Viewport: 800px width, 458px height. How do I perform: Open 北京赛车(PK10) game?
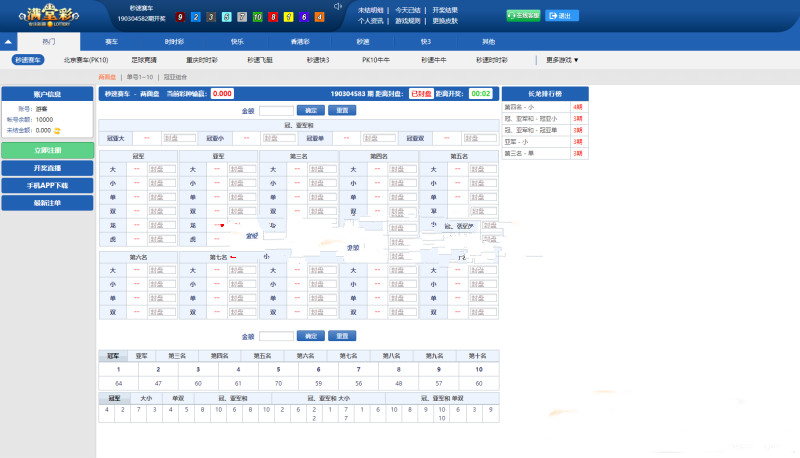[86, 60]
